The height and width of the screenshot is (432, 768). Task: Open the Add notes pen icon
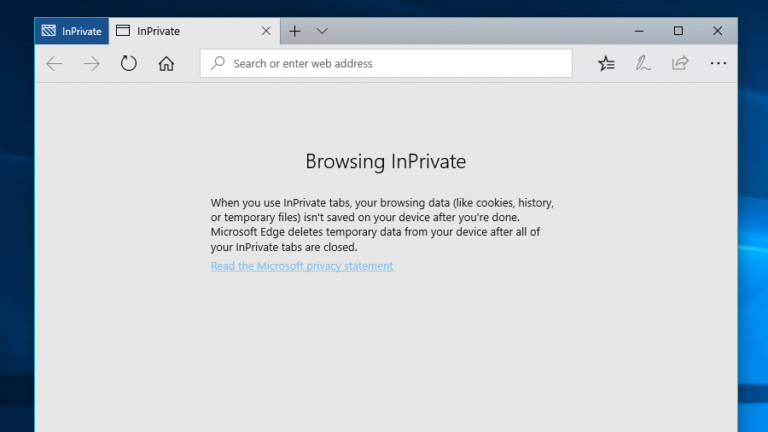pyautogui.click(x=643, y=63)
